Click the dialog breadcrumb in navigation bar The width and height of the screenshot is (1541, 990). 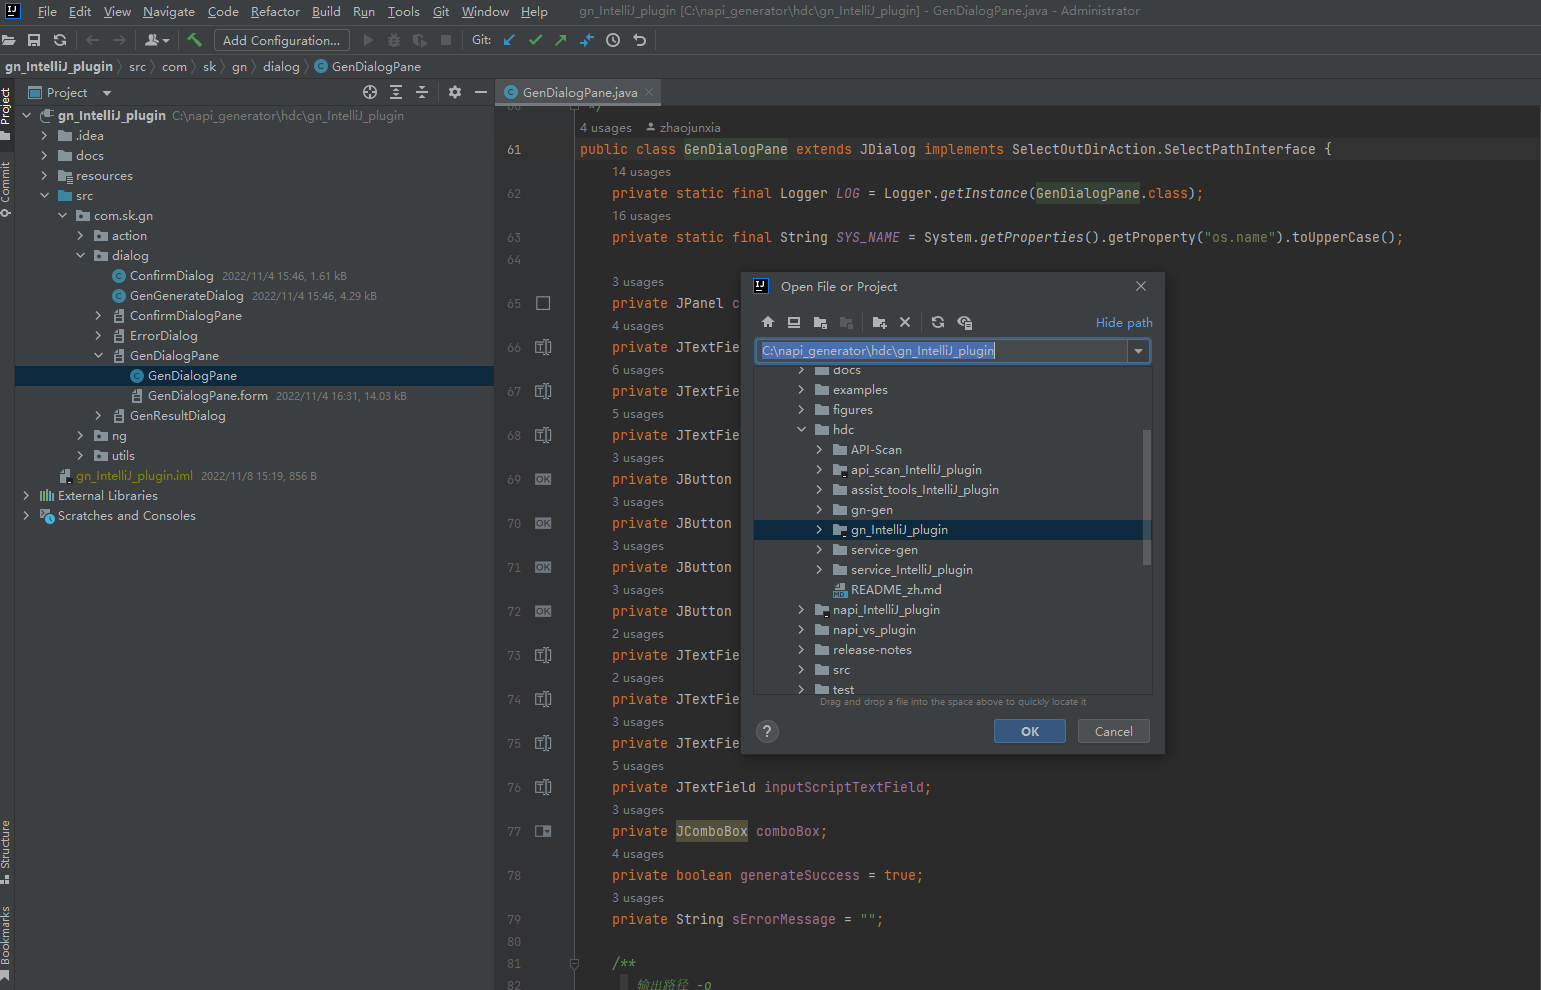[281, 67]
